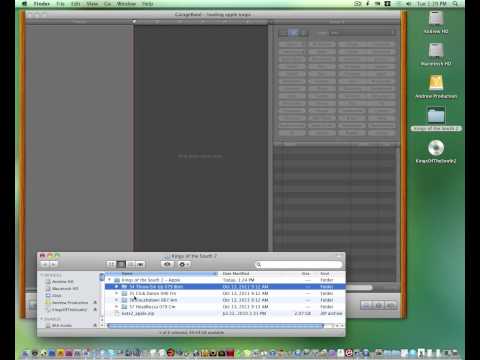Viewport: 480px width, 360px height.
Task: Open the volume control in the menu bar
Action: tap(409, 4)
